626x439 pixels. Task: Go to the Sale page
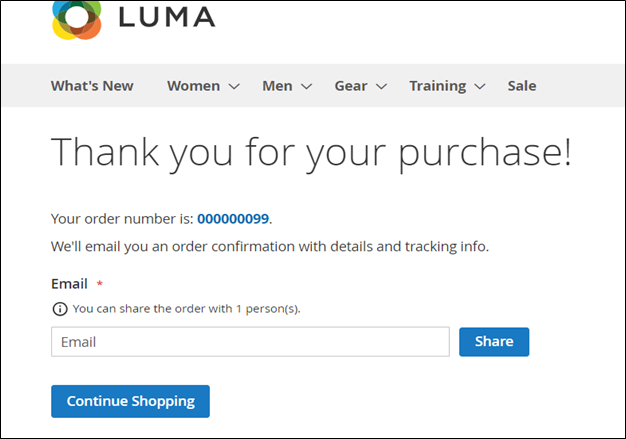tap(522, 86)
